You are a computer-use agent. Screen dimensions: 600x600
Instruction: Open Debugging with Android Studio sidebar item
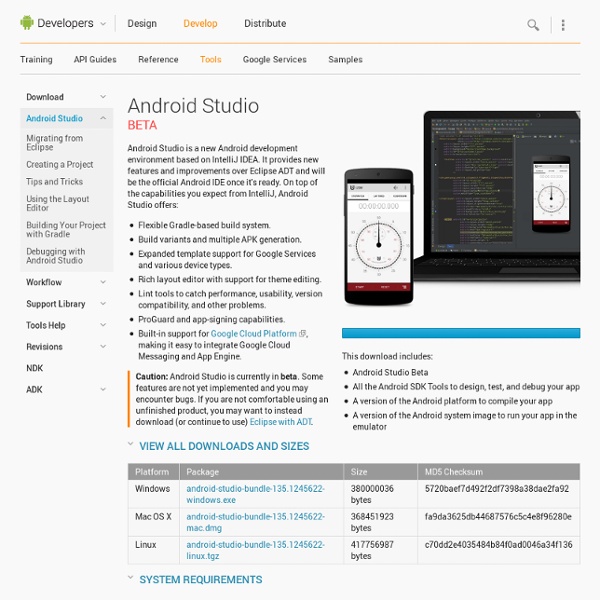point(56,256)
